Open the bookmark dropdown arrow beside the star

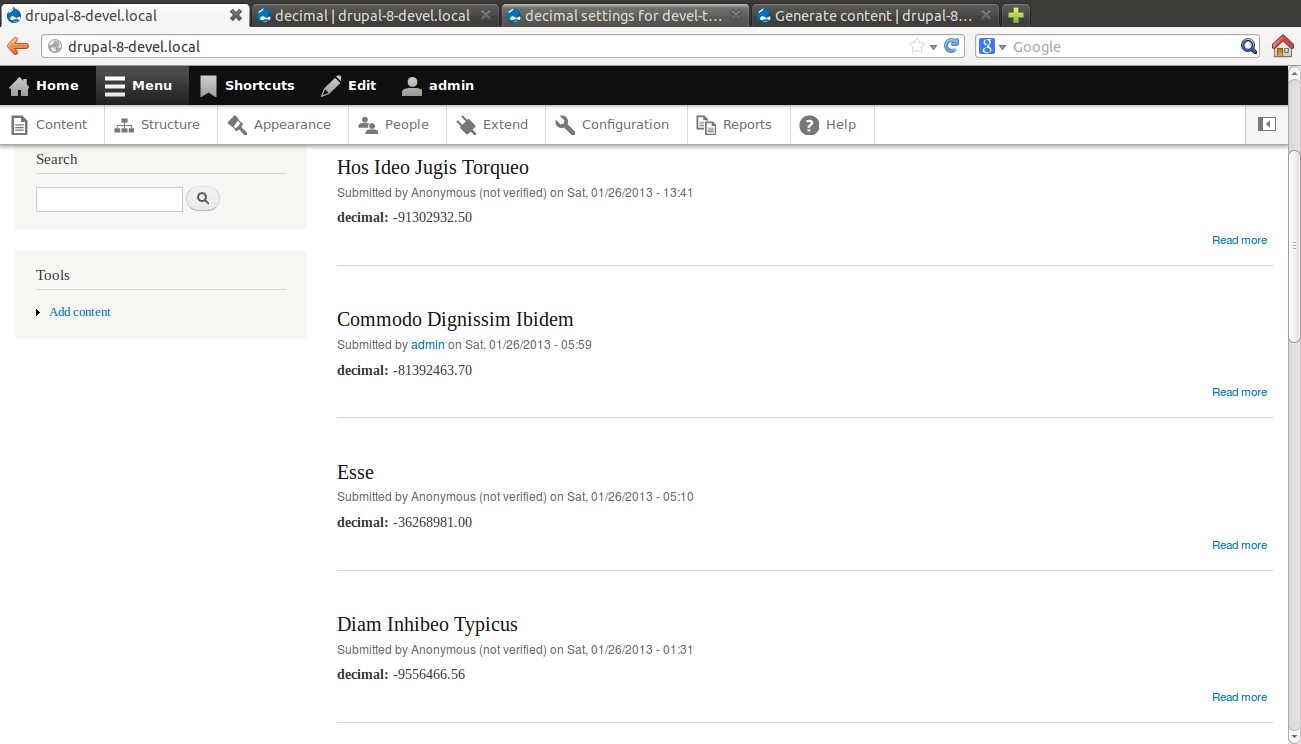(934, 46)
